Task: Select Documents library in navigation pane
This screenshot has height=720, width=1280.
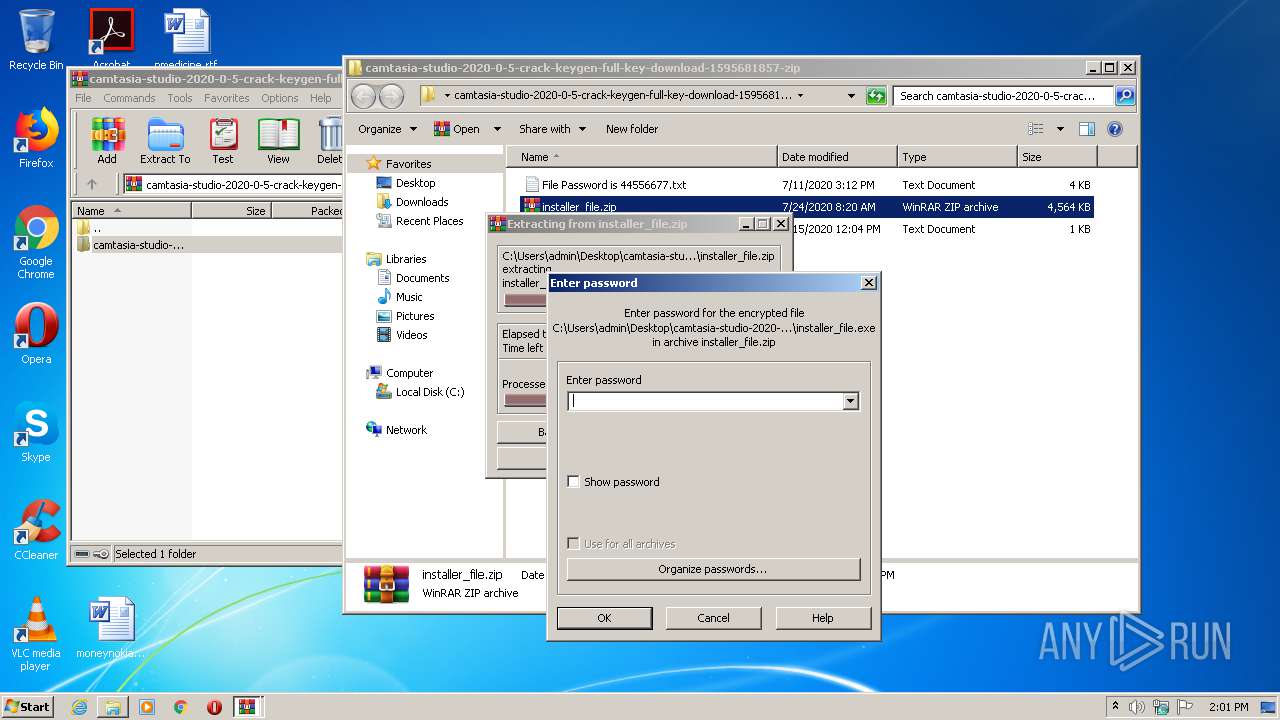Action: (422, 278)
